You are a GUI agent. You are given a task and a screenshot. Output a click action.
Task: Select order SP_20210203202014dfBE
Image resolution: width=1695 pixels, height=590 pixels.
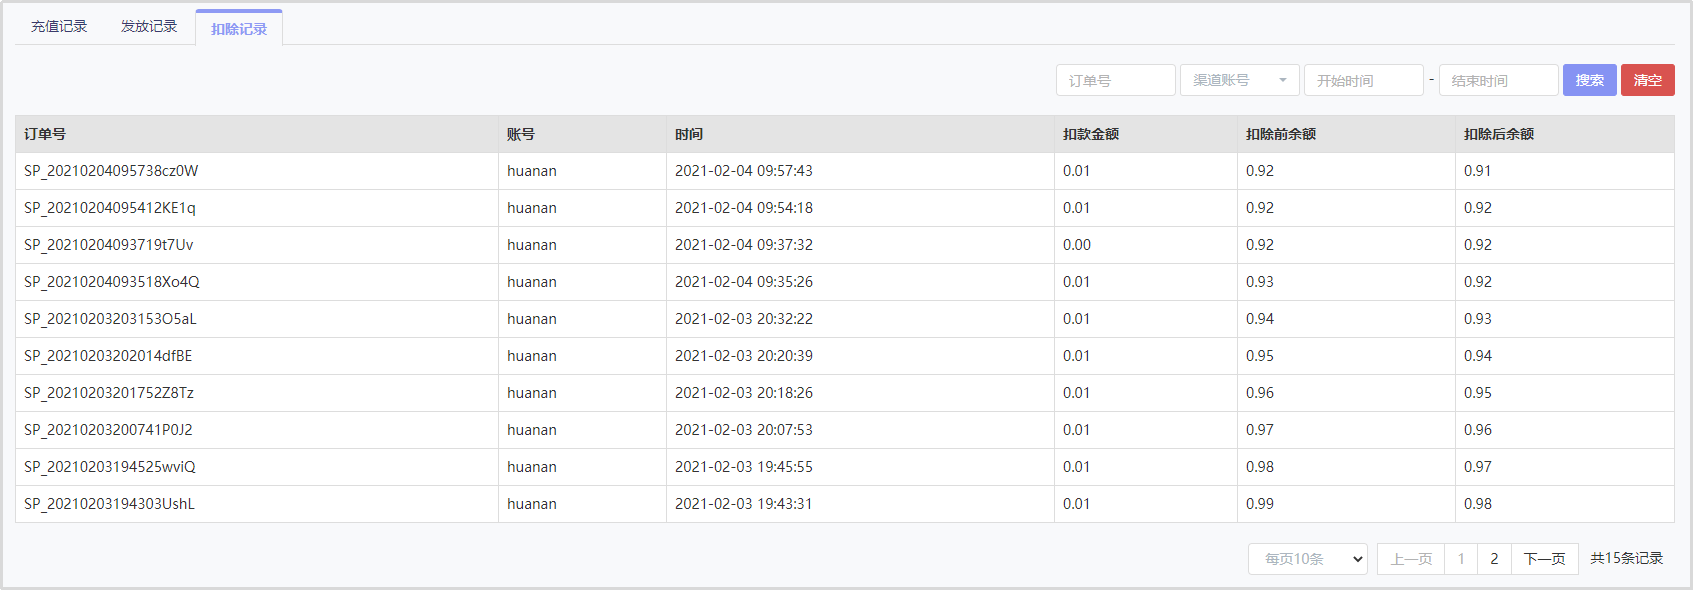point(108,356)
